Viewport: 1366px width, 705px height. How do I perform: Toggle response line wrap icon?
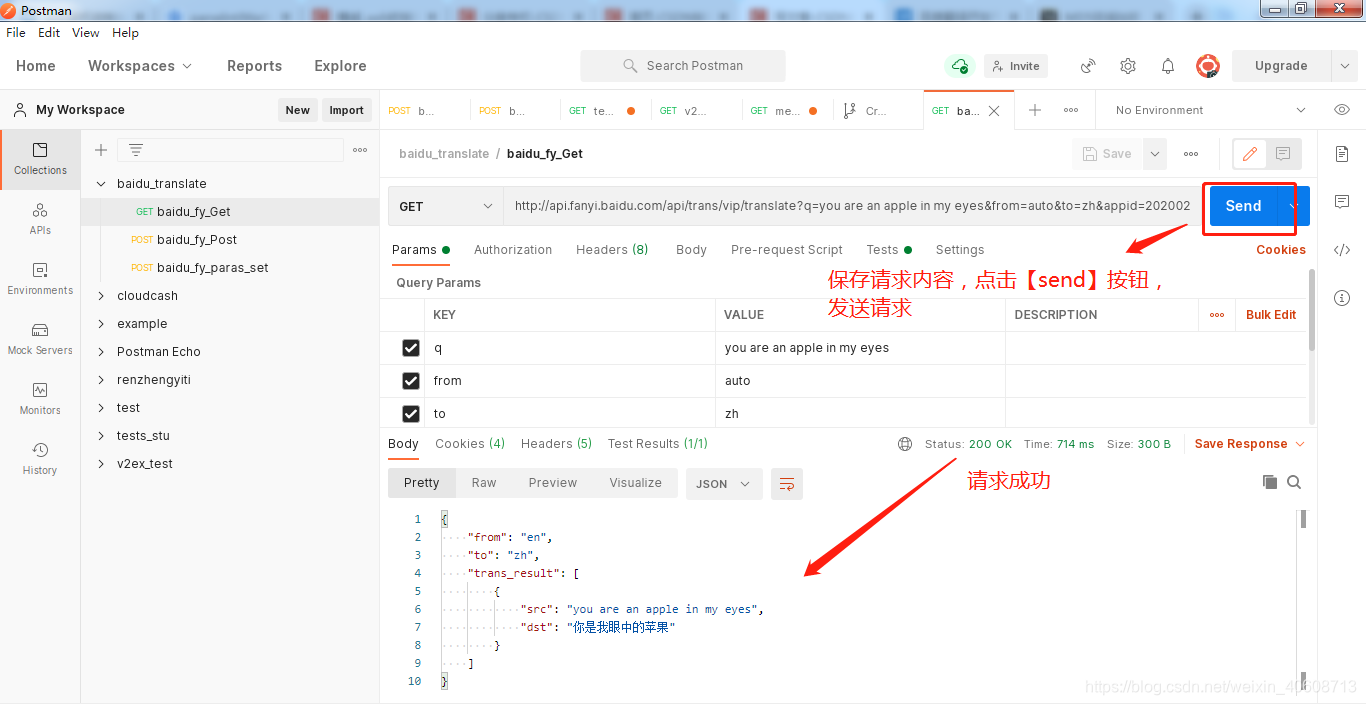tap(787, 484)
